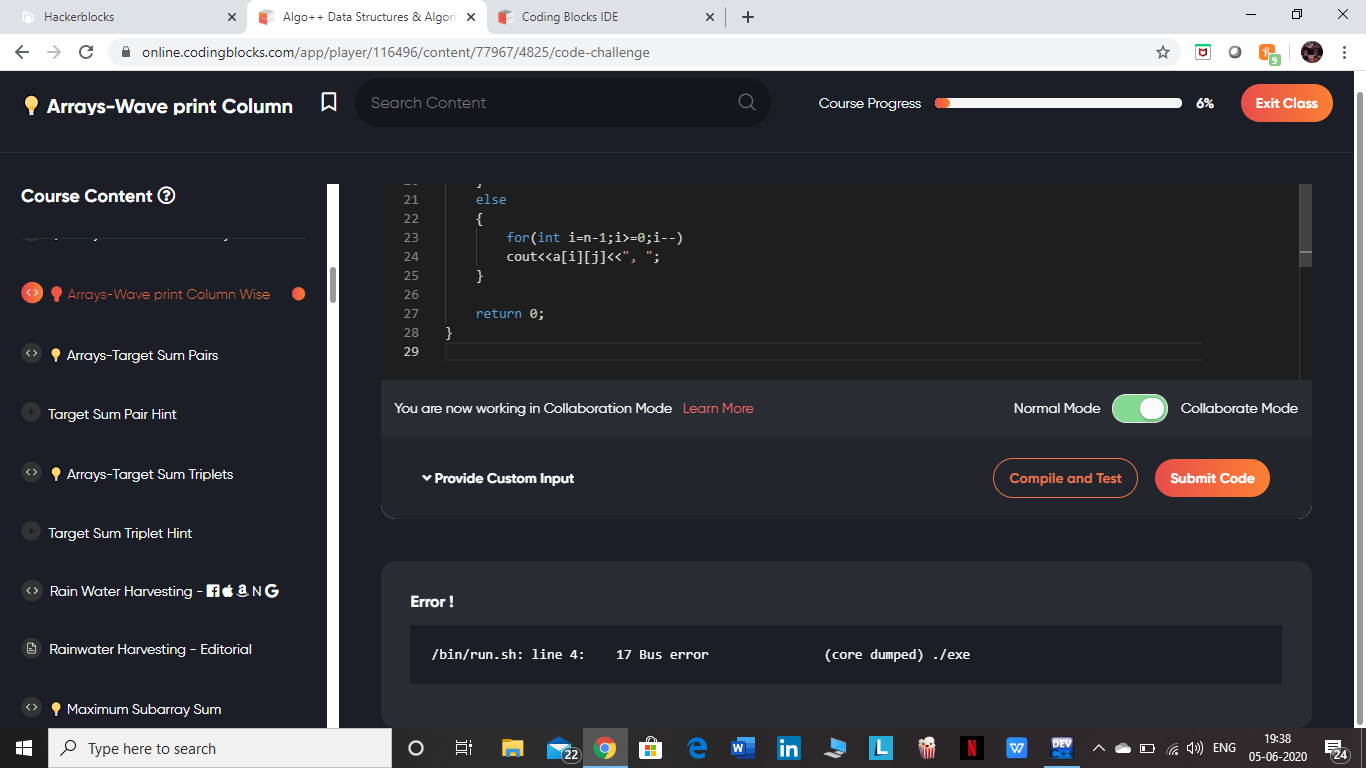Click code icon for Maximum Subarray Sum
Screen dimensions: 1366x768
(x=31, y=707)
